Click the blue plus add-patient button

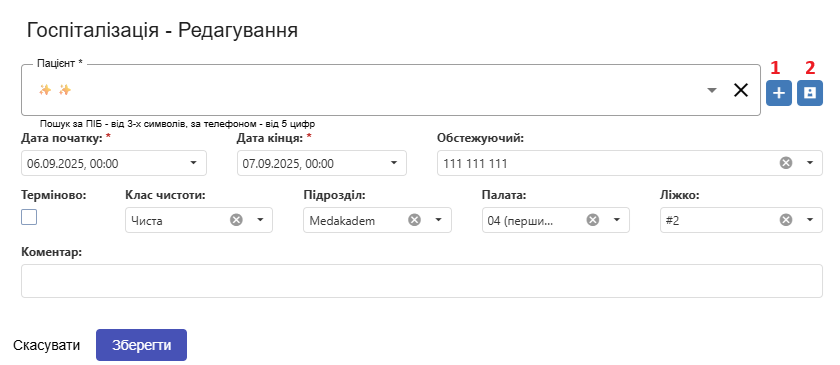(x=778, y=93)
